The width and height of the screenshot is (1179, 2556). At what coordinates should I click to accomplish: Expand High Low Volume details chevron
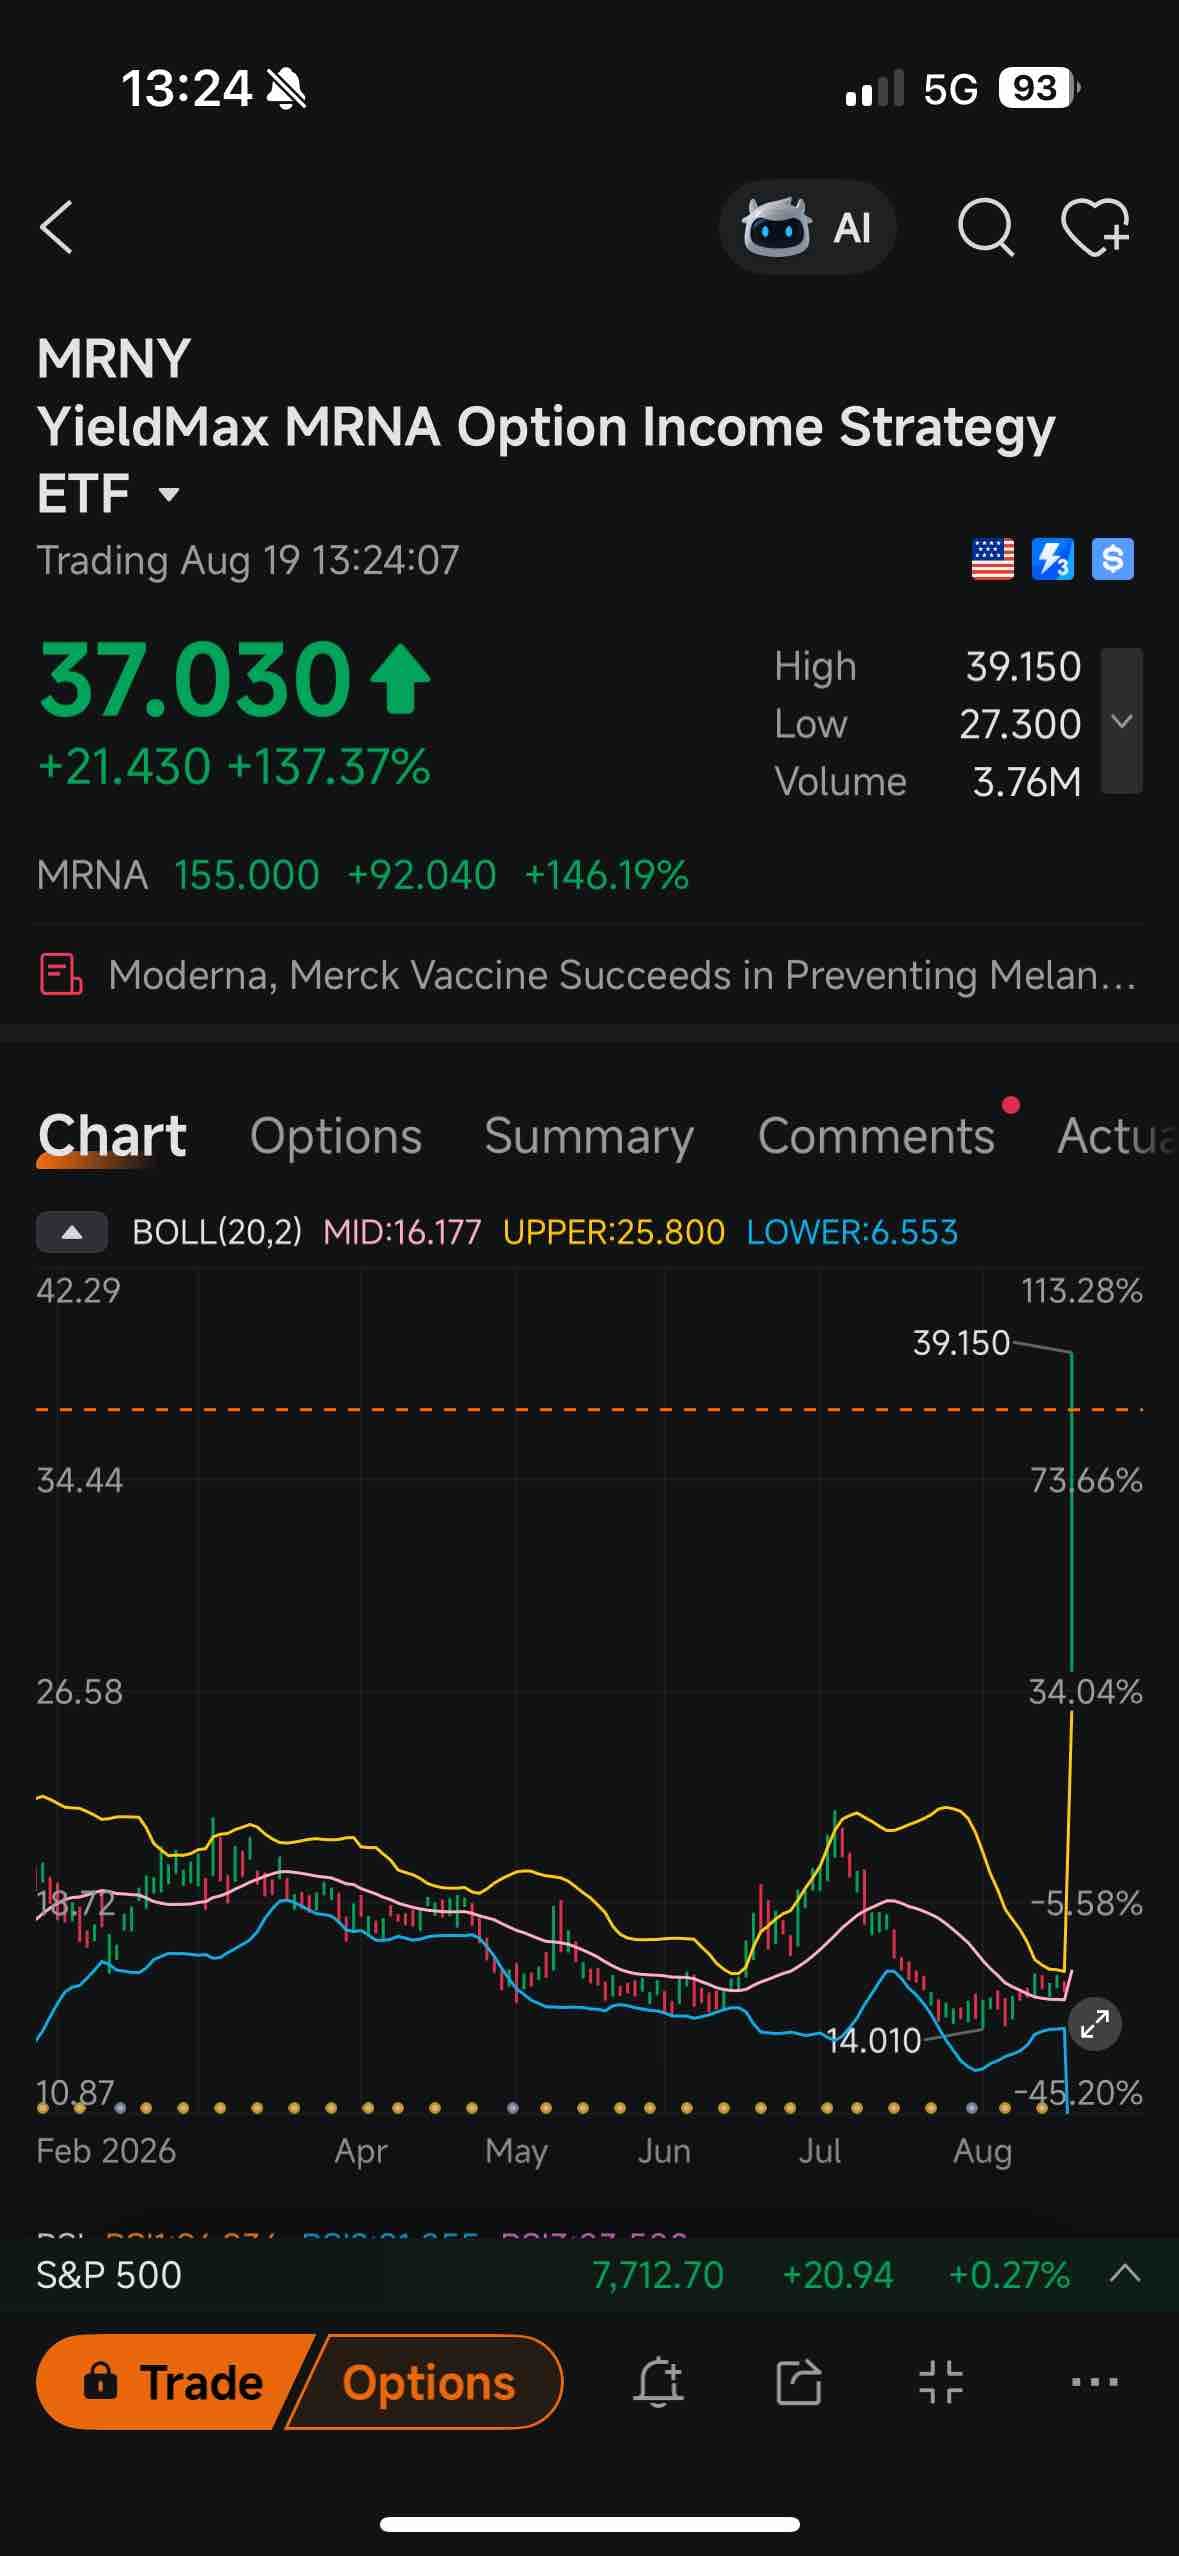click(x=1122, y=721)
